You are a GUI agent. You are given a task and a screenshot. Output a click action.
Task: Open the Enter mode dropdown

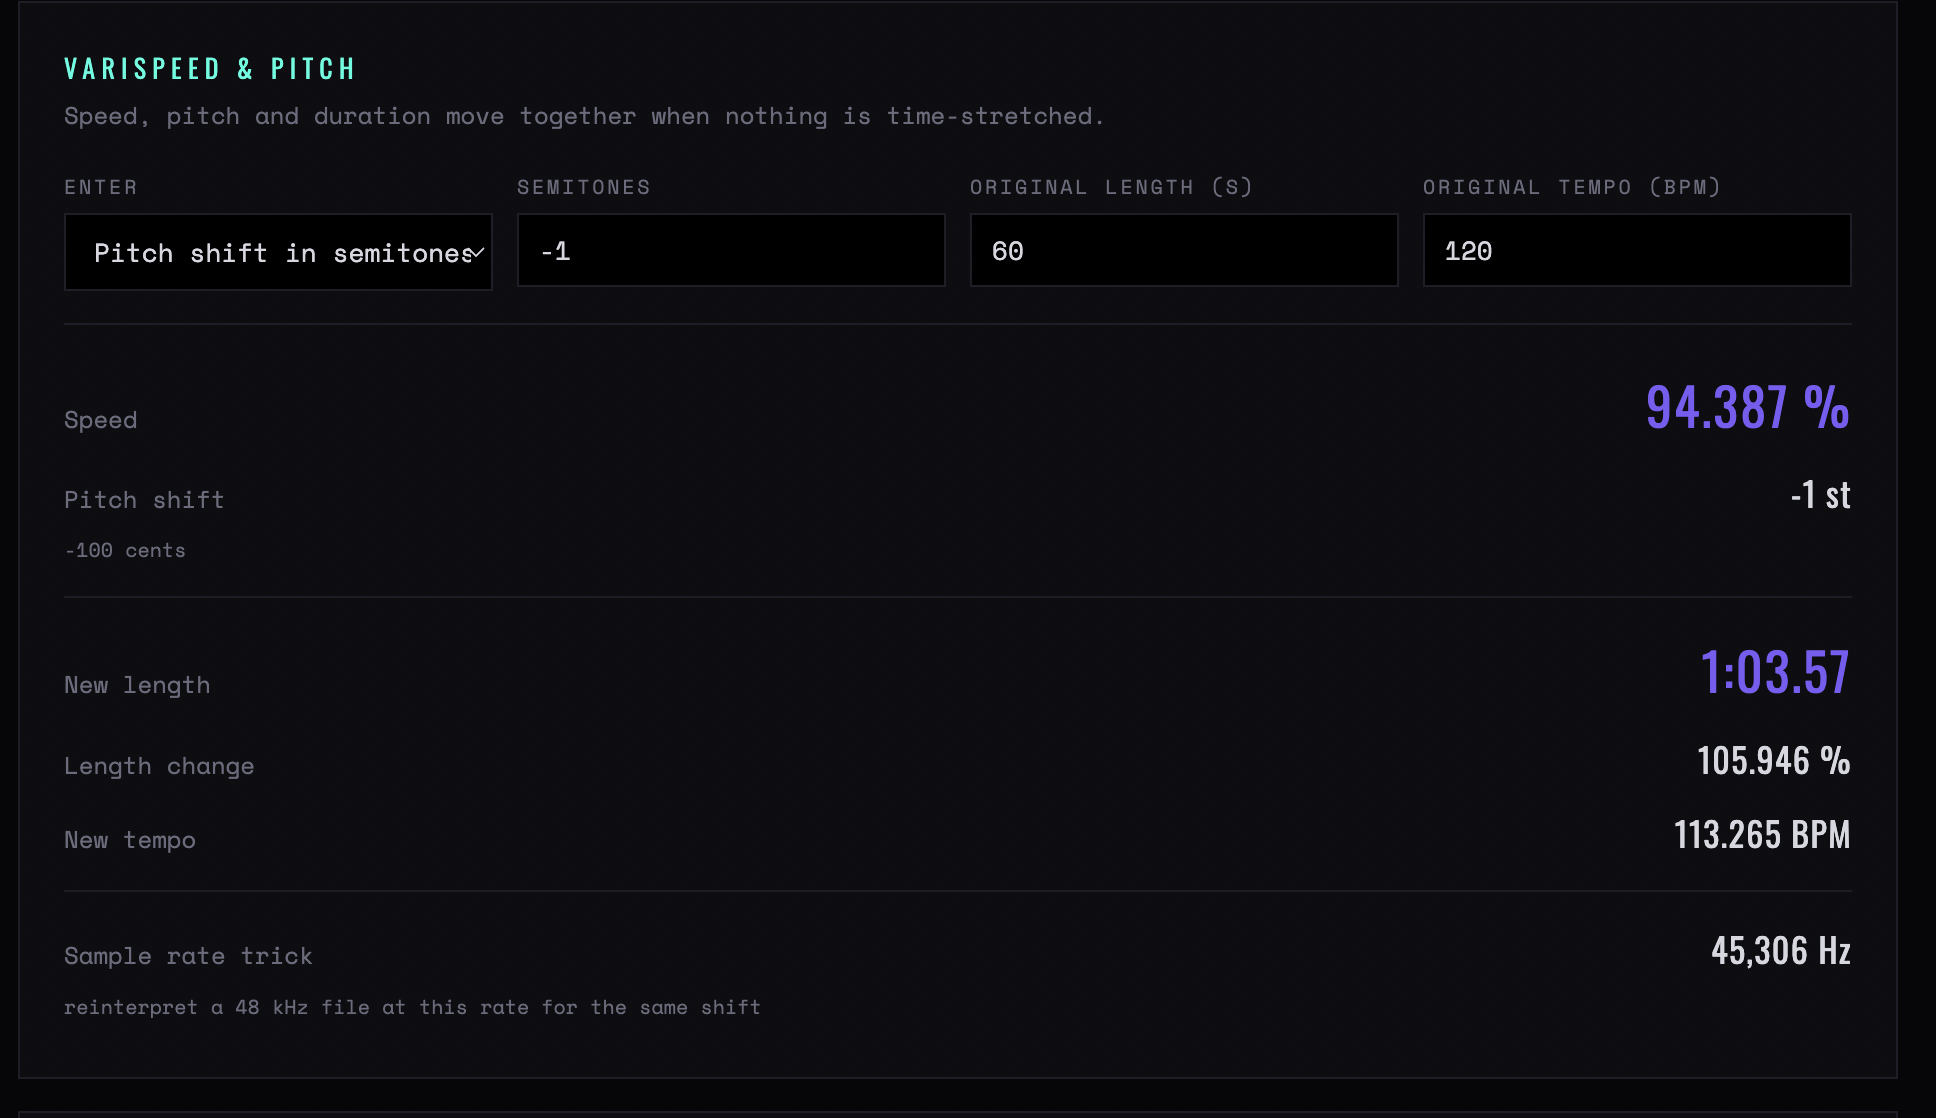tap(278, 252)
